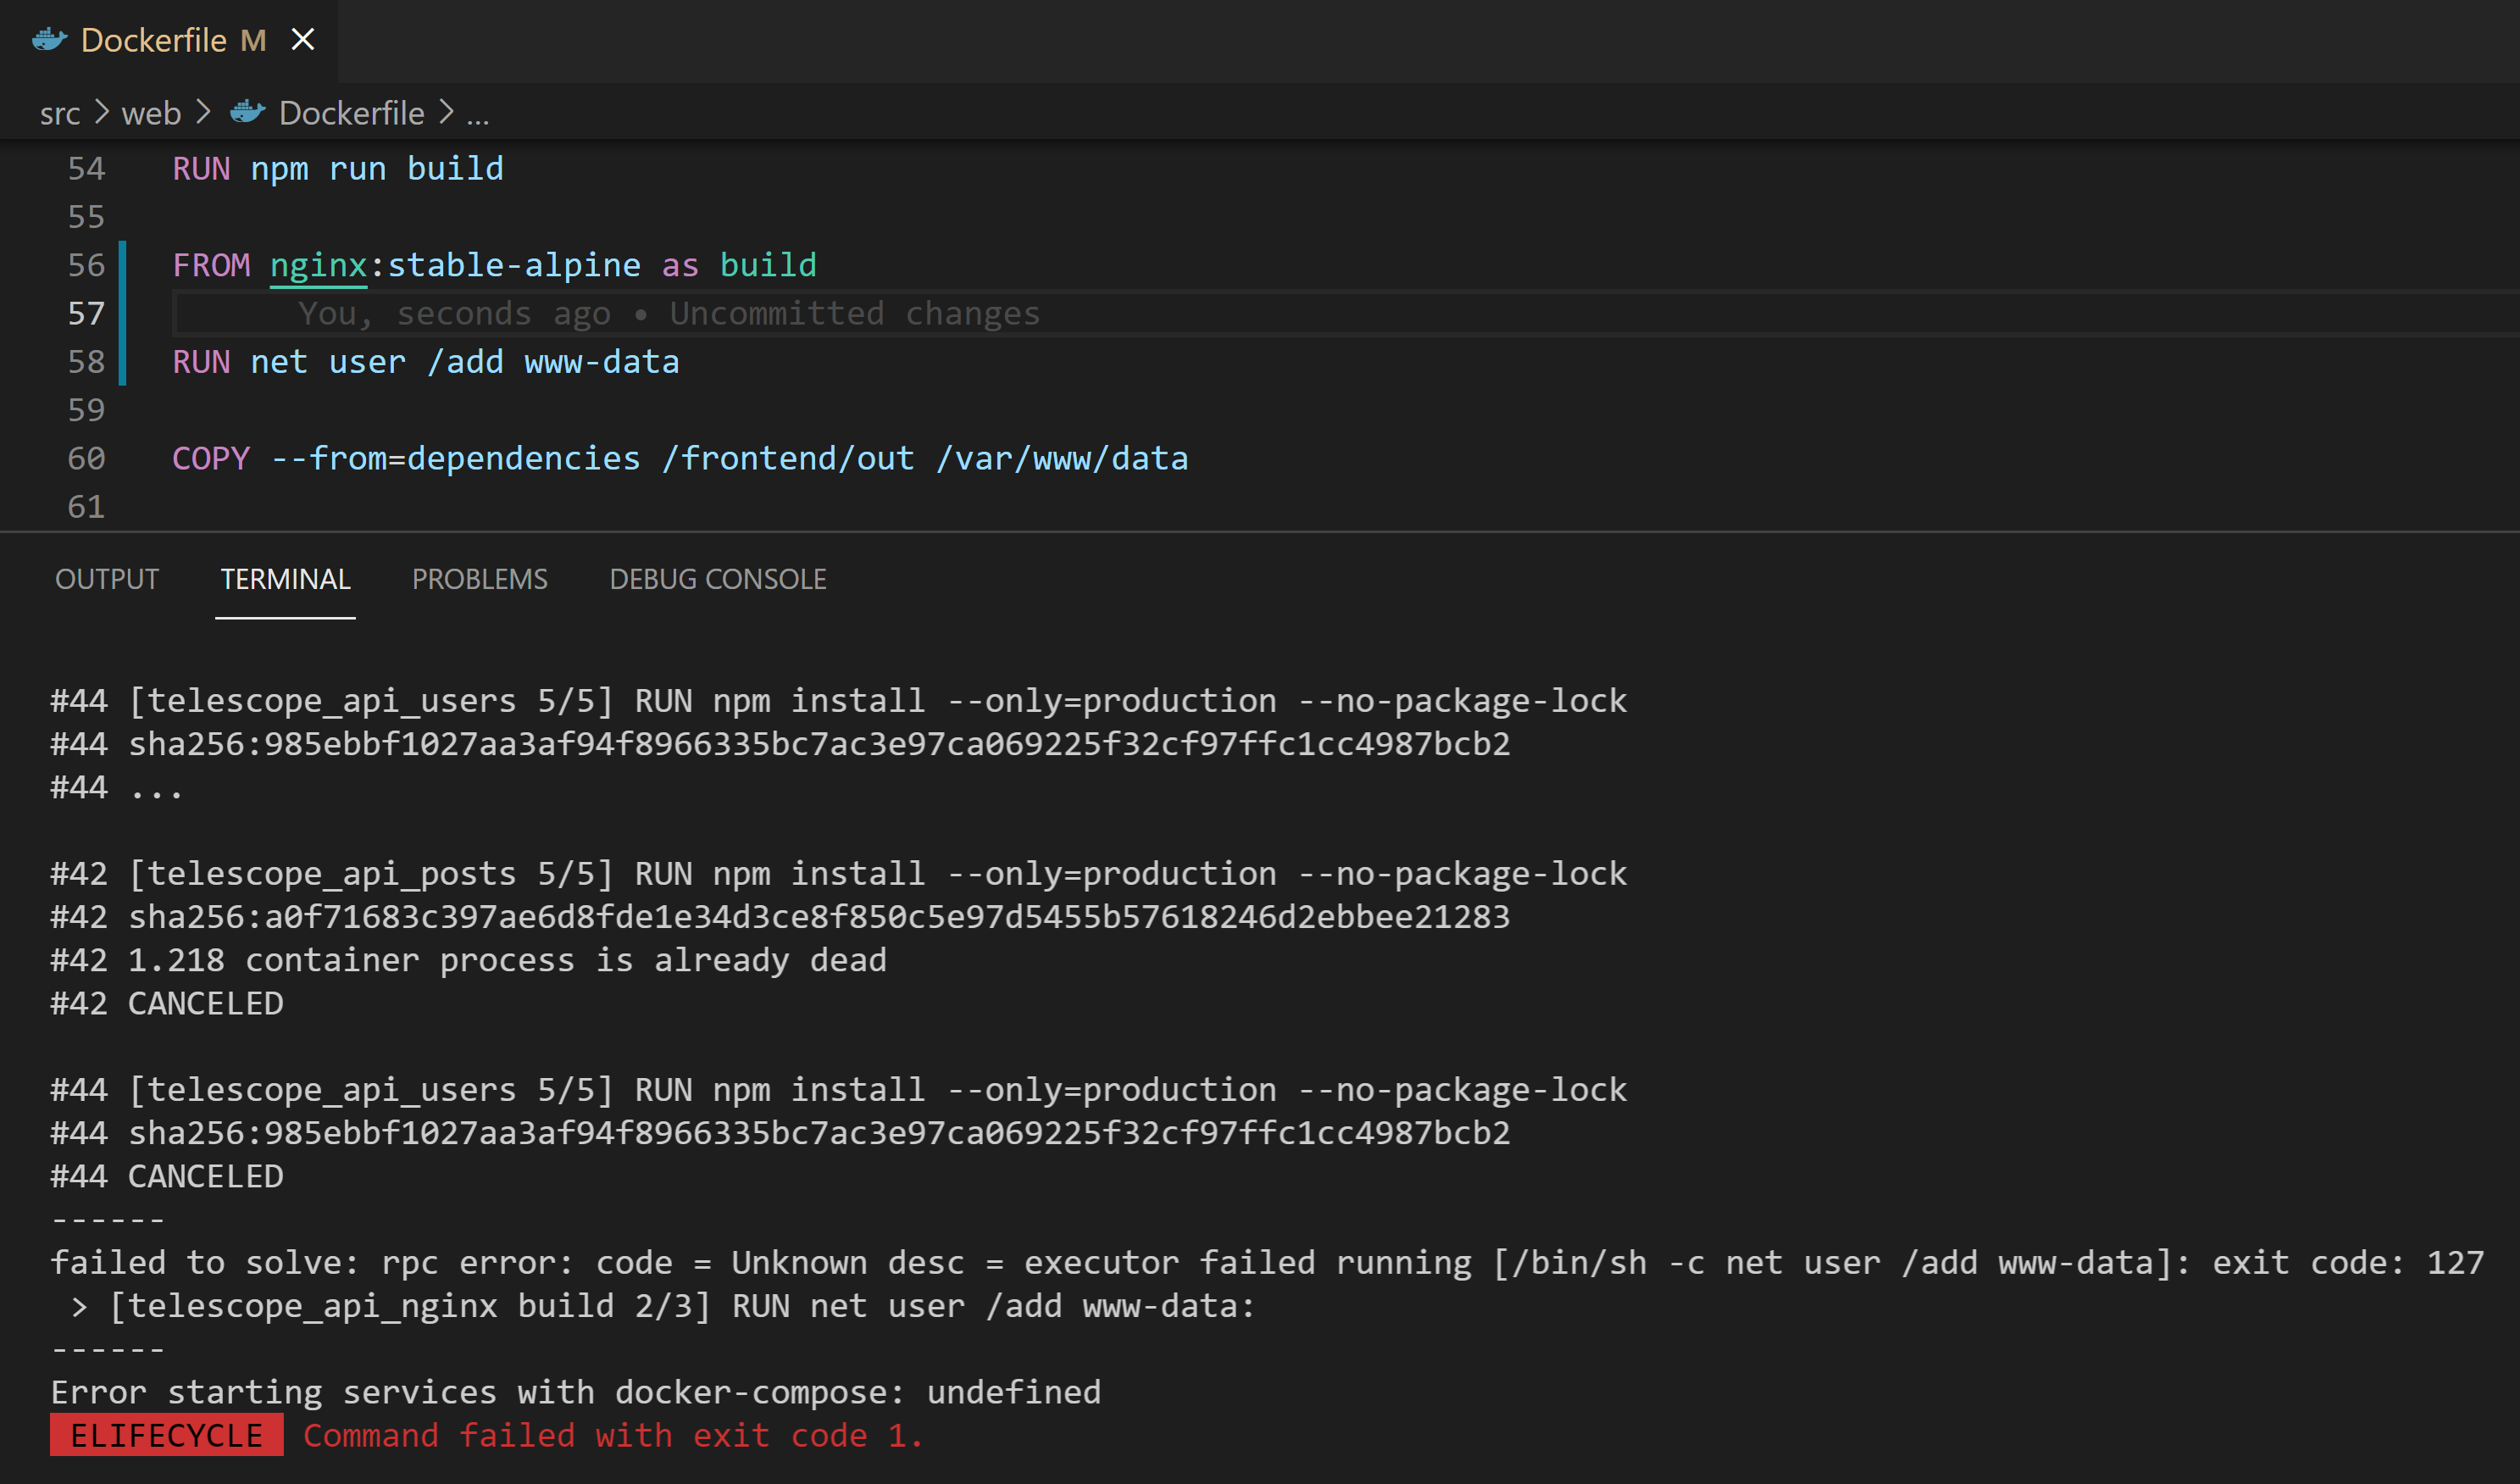Screen dimensions: 2520x1484
Task: Click the underlined nginx link on line 56
Action: pos(318,265)
